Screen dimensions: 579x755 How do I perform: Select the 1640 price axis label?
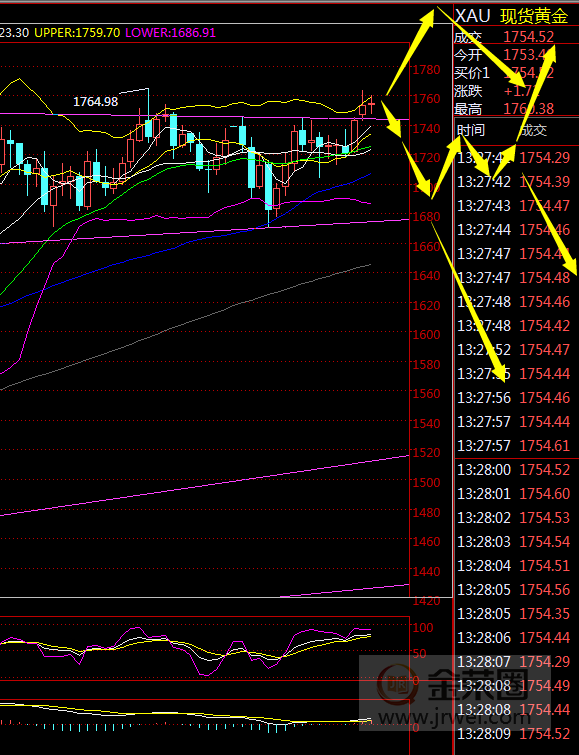tap(426, 276)
